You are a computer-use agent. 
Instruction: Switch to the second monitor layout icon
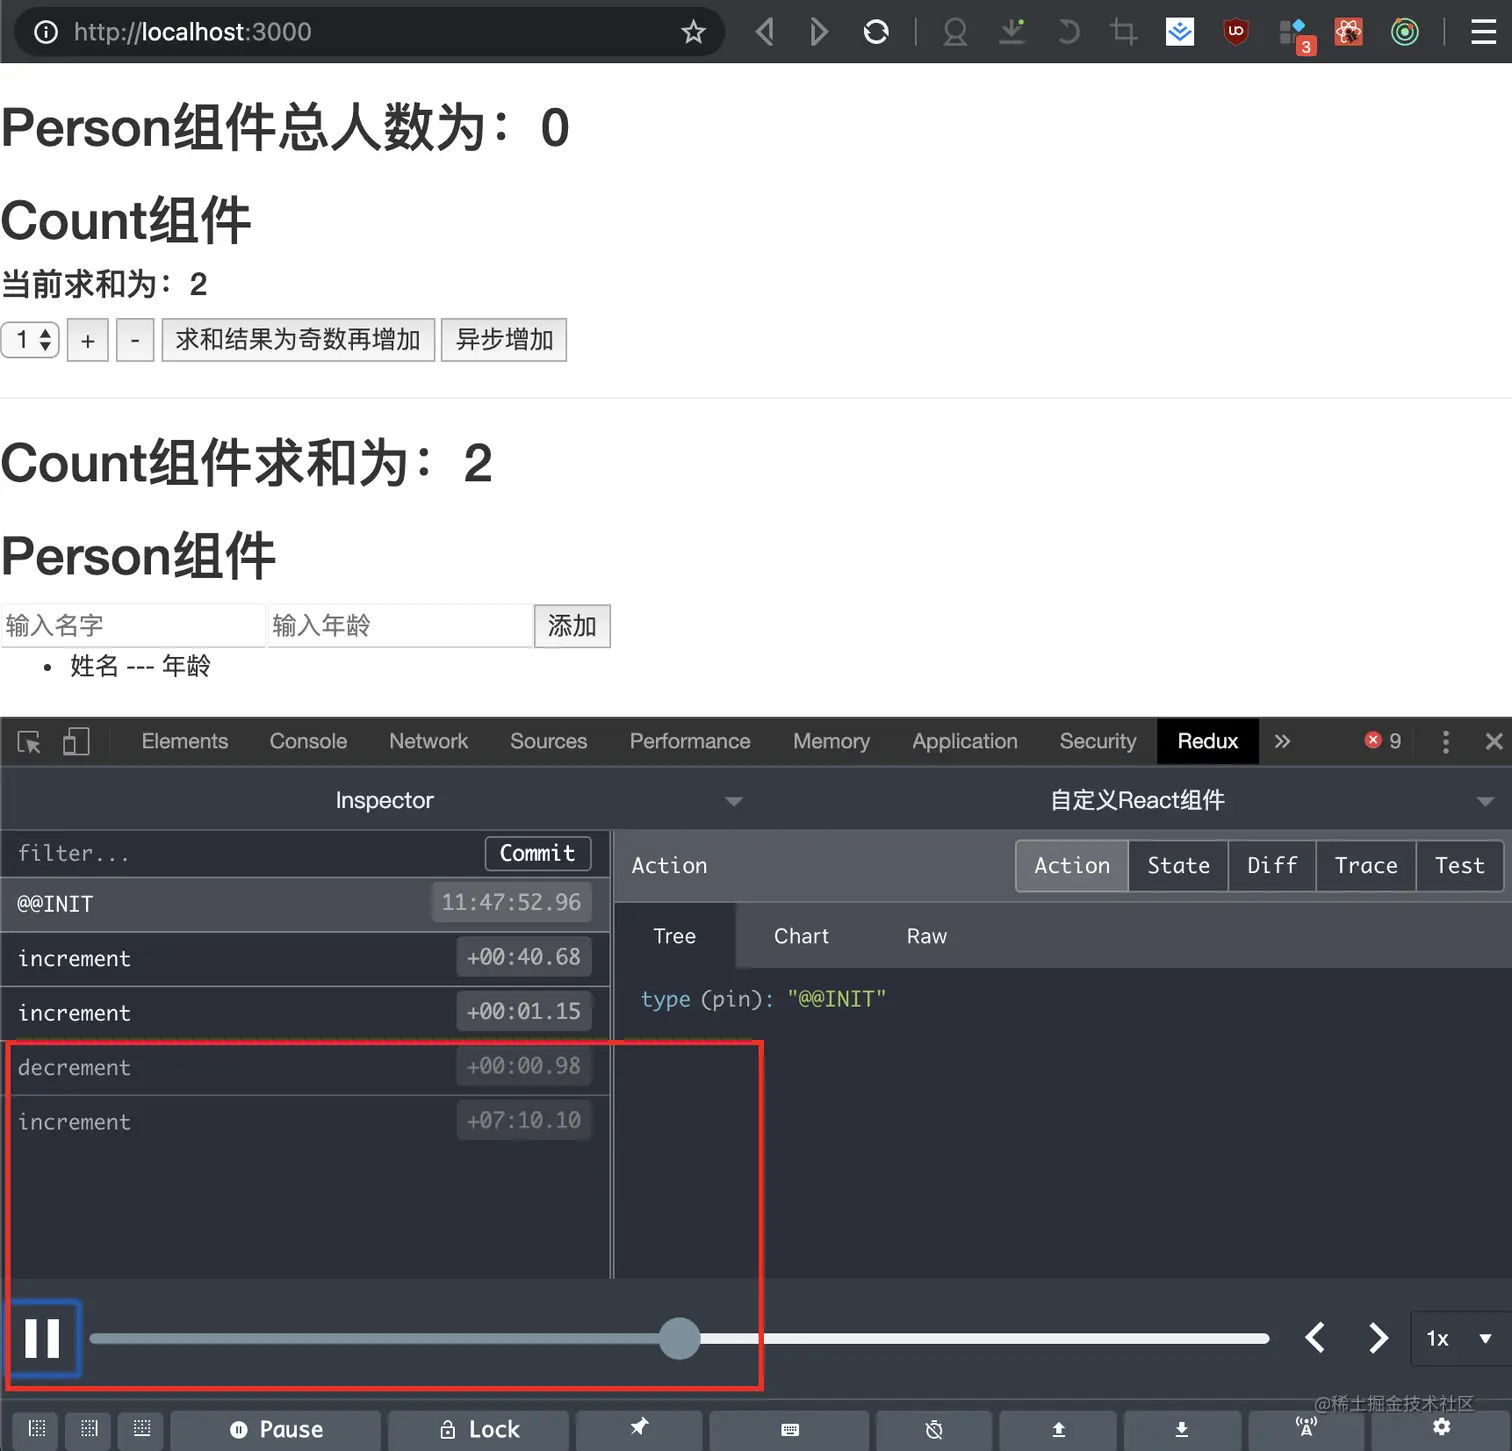tap(89, 1429)
